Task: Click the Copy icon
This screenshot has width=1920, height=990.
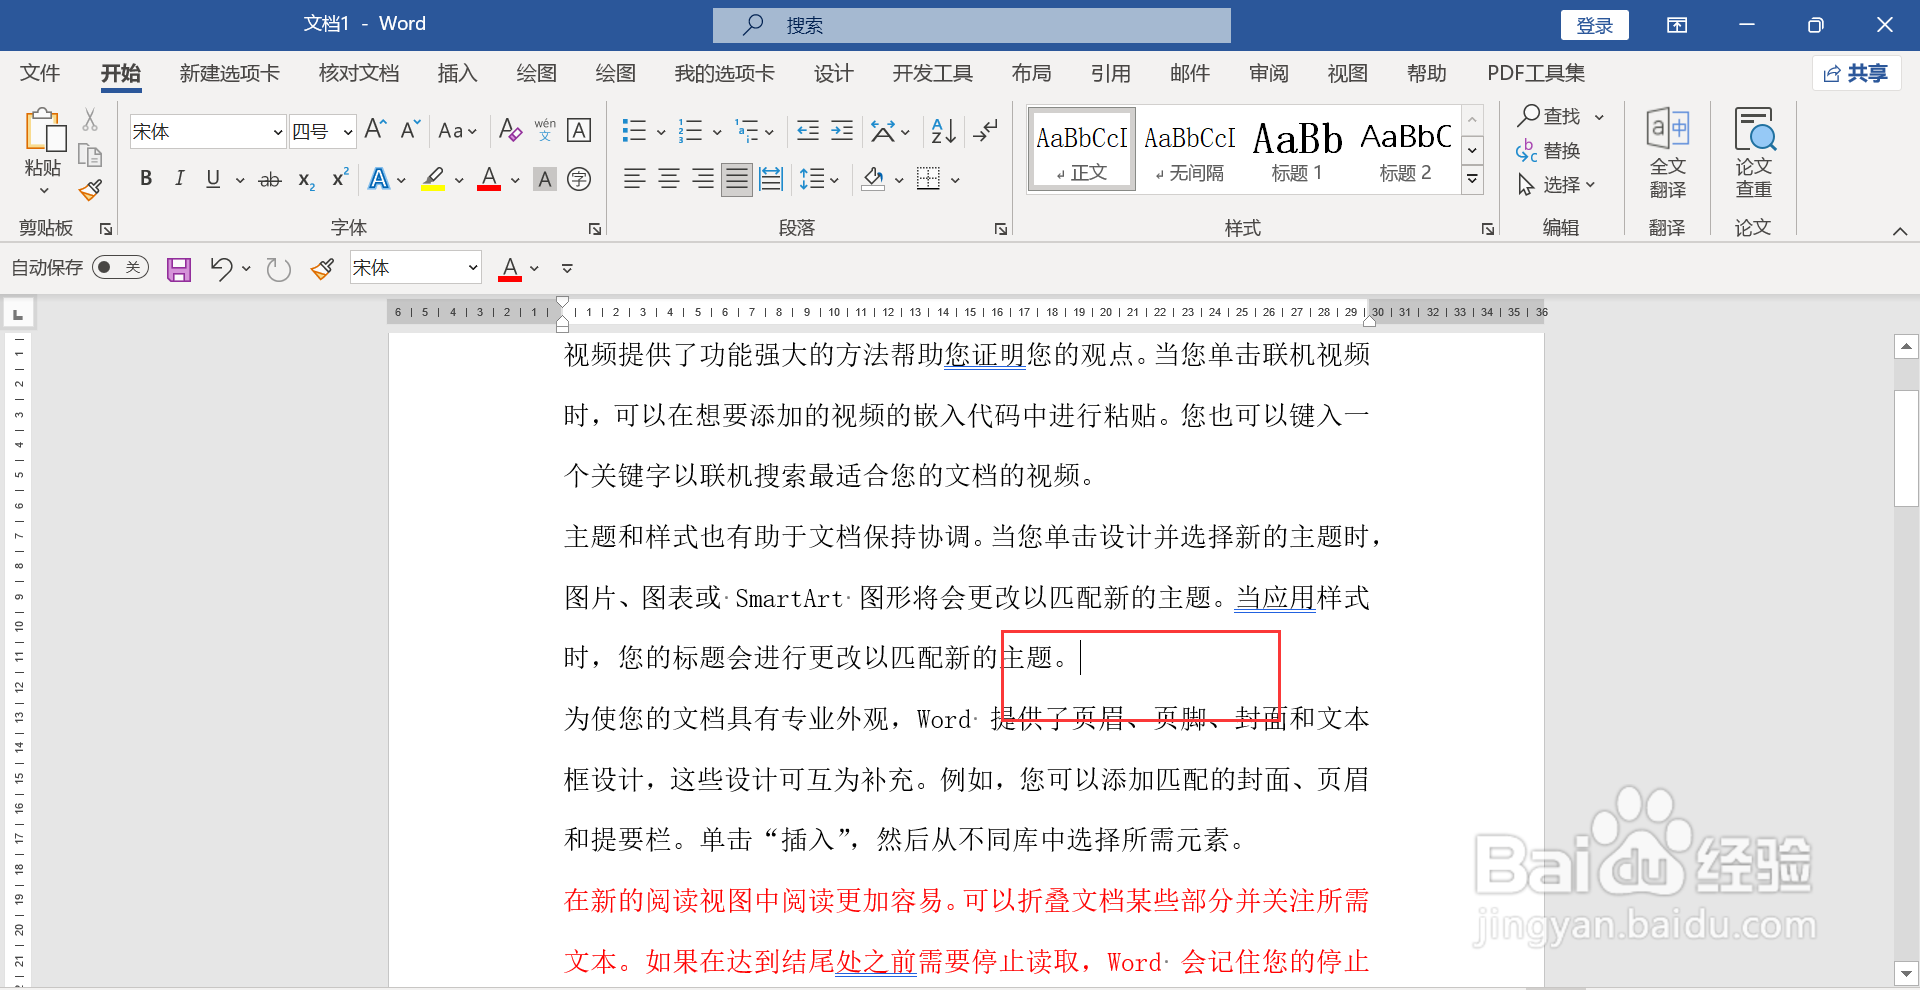Action: 90,155
